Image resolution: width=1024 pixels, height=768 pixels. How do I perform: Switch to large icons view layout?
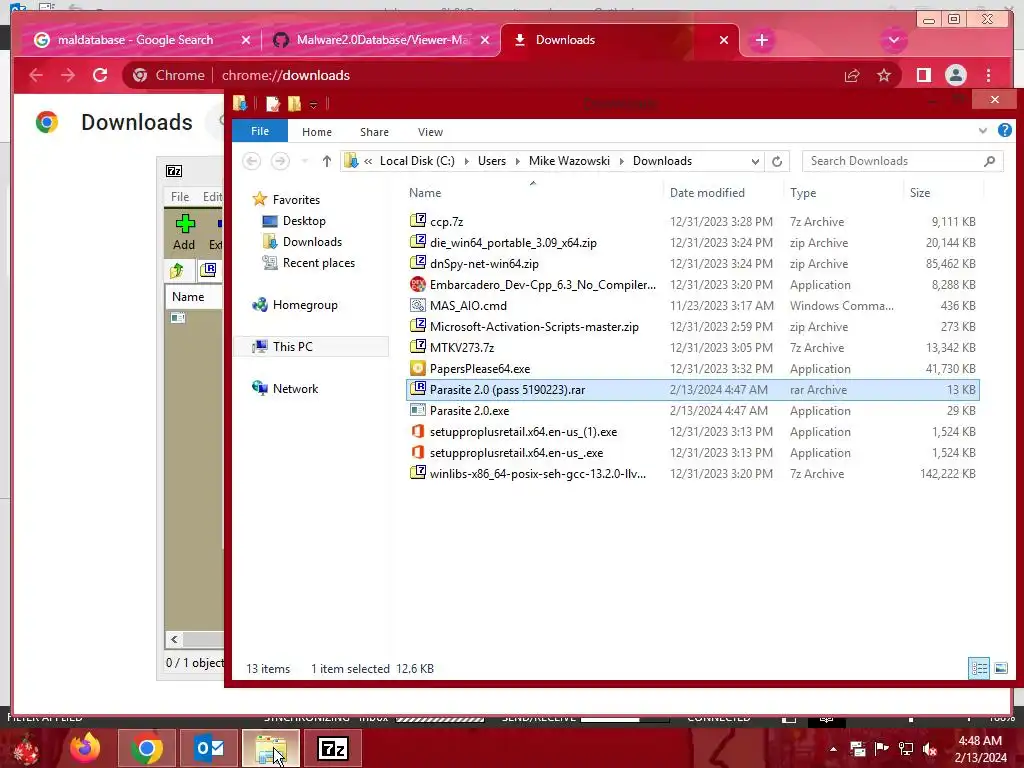(1000, 668)
